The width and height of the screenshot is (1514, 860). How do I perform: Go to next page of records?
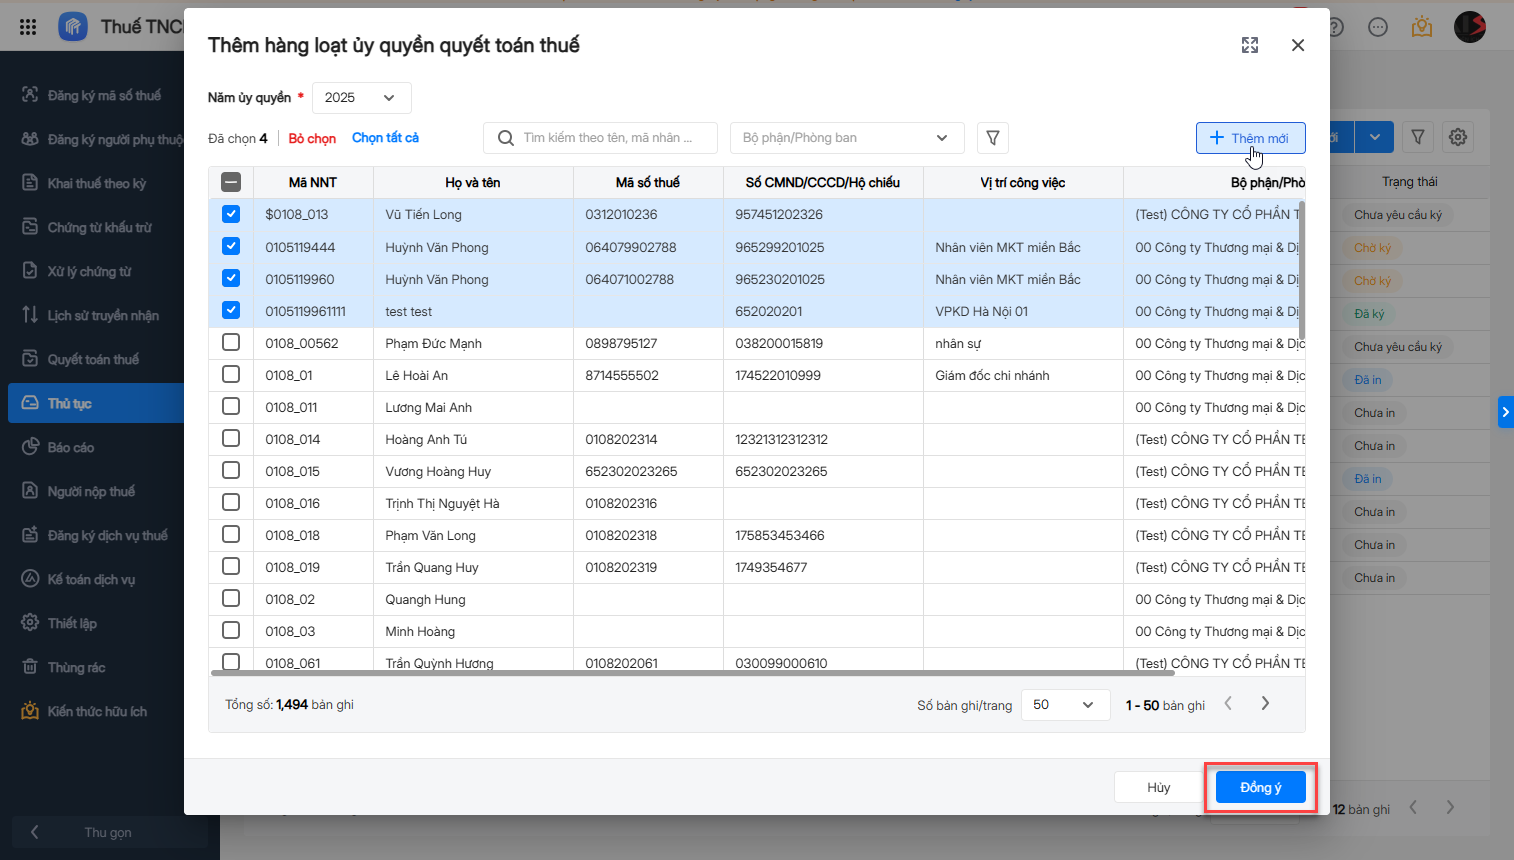tap(1265, 704)
